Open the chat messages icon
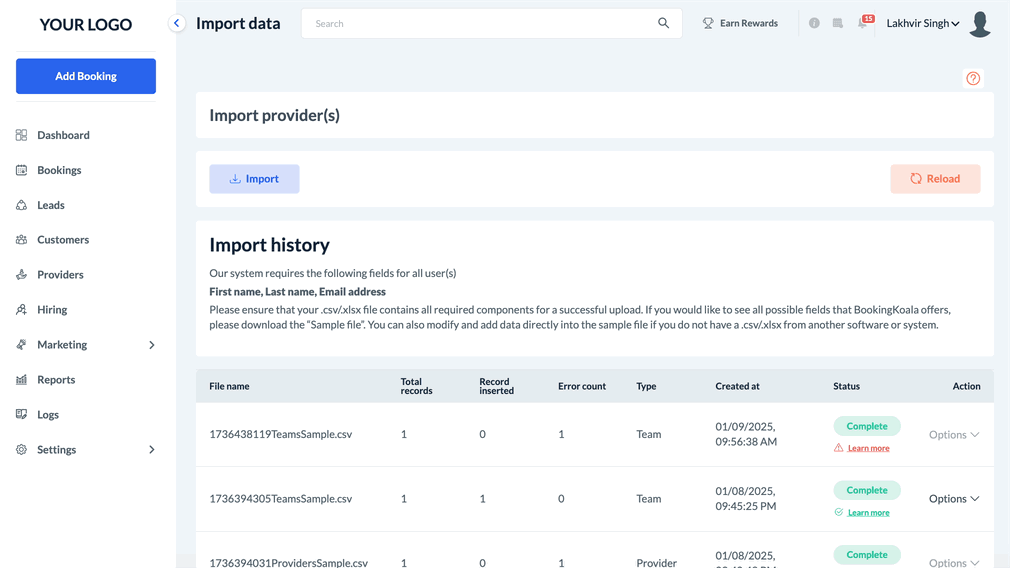 point(838,23)
